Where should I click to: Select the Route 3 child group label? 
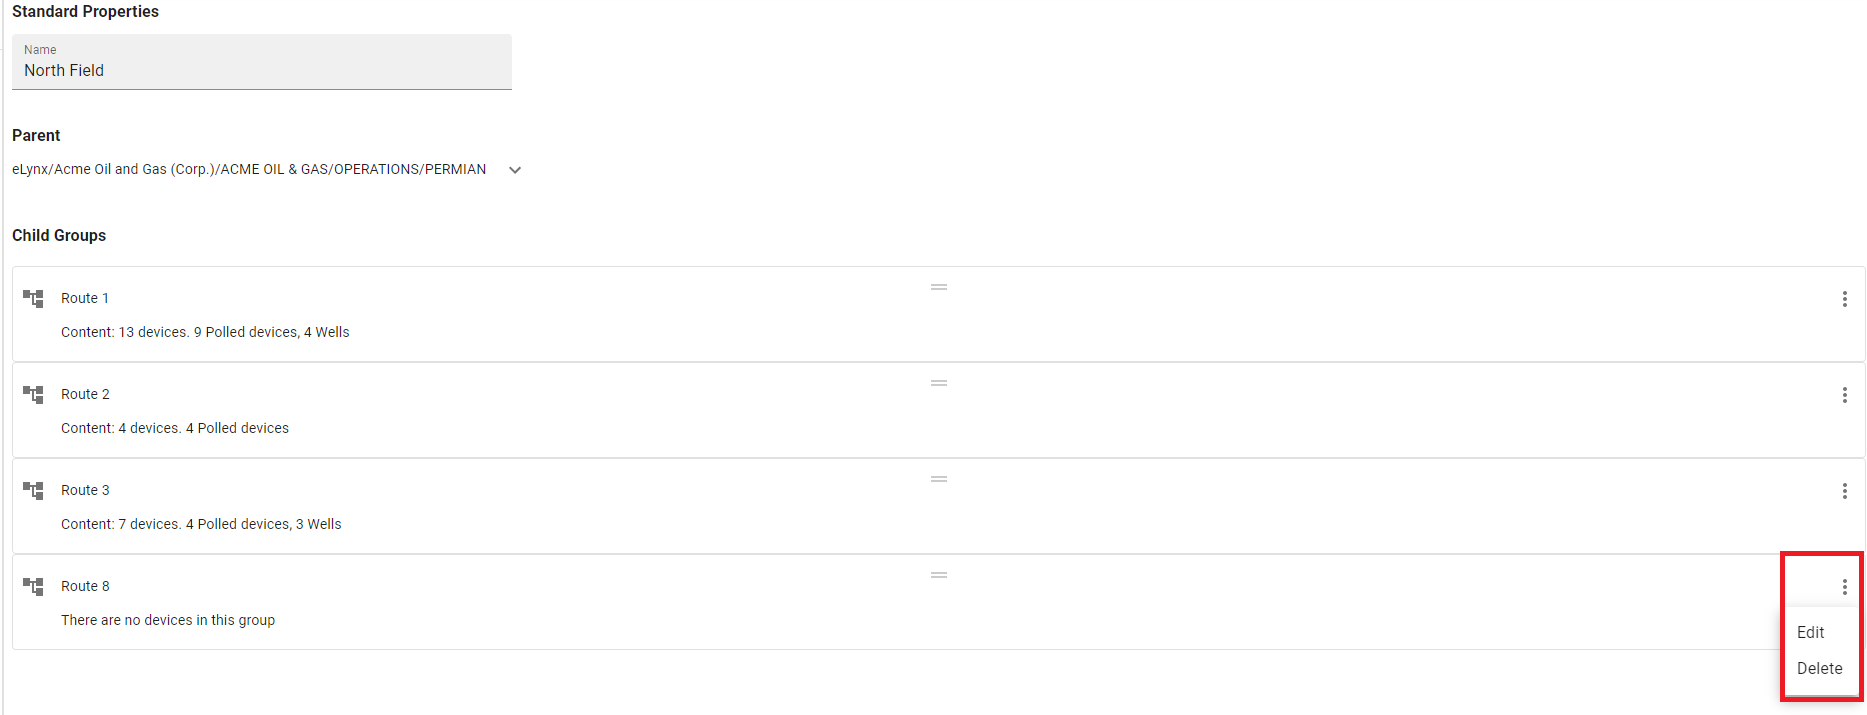[x=85, y=490]
